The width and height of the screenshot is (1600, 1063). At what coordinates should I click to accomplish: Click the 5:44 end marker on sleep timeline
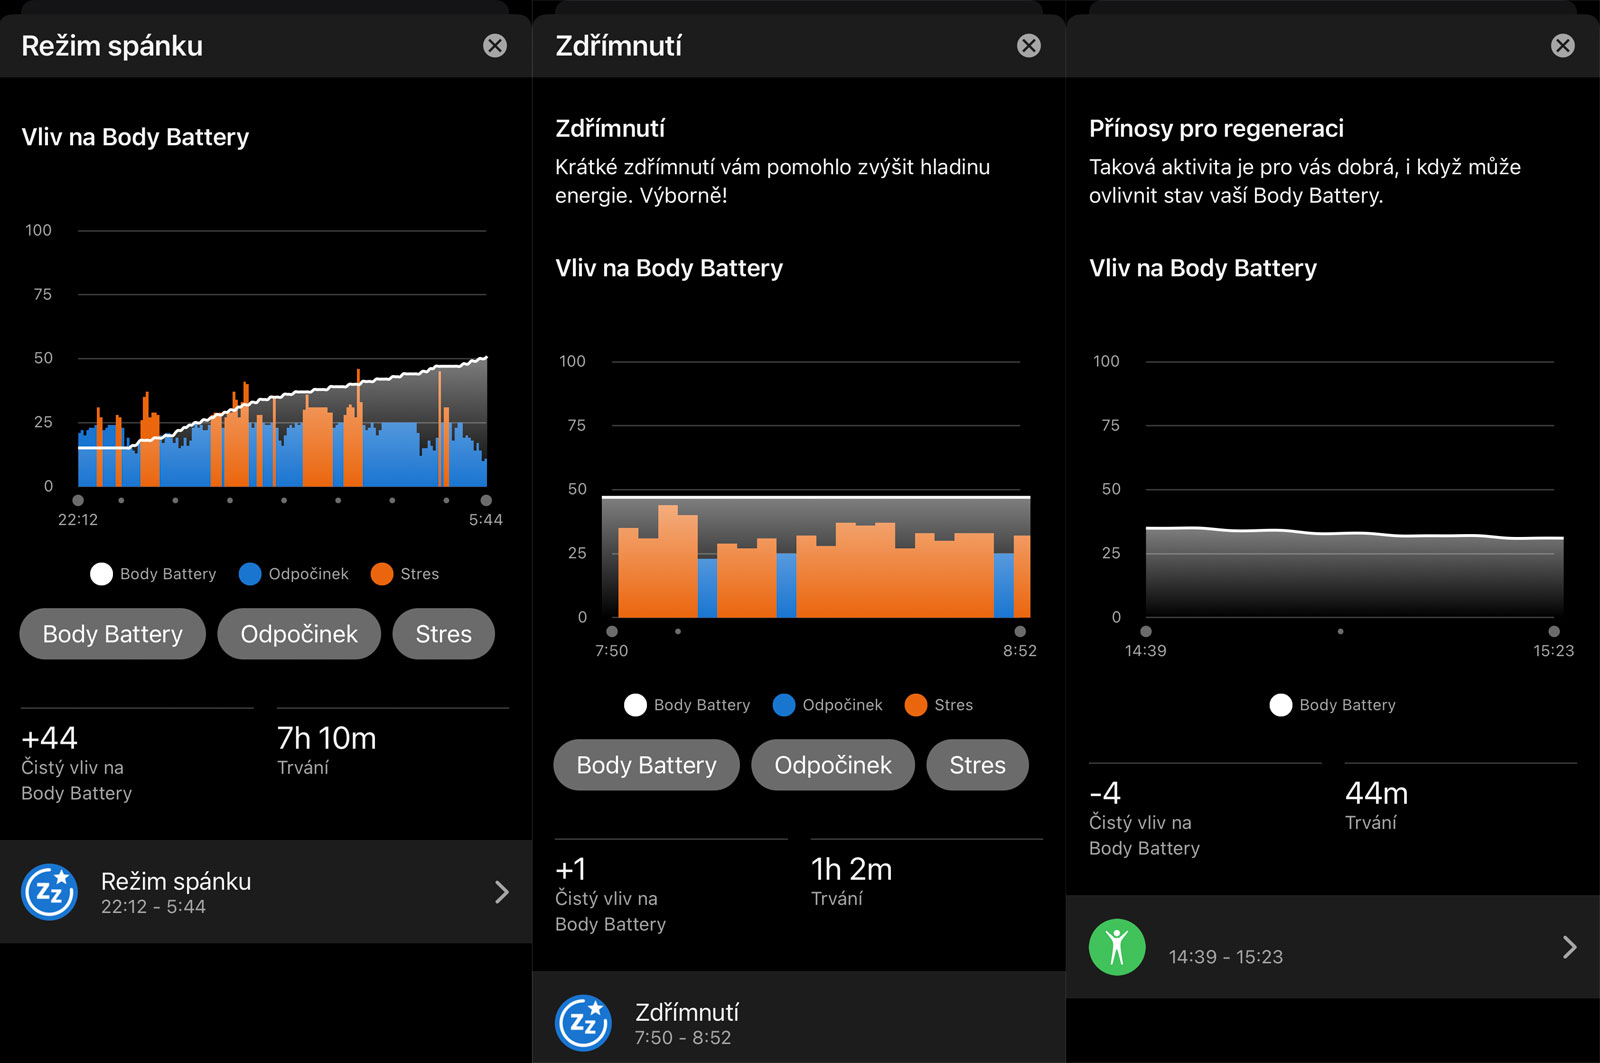[486, 500]
